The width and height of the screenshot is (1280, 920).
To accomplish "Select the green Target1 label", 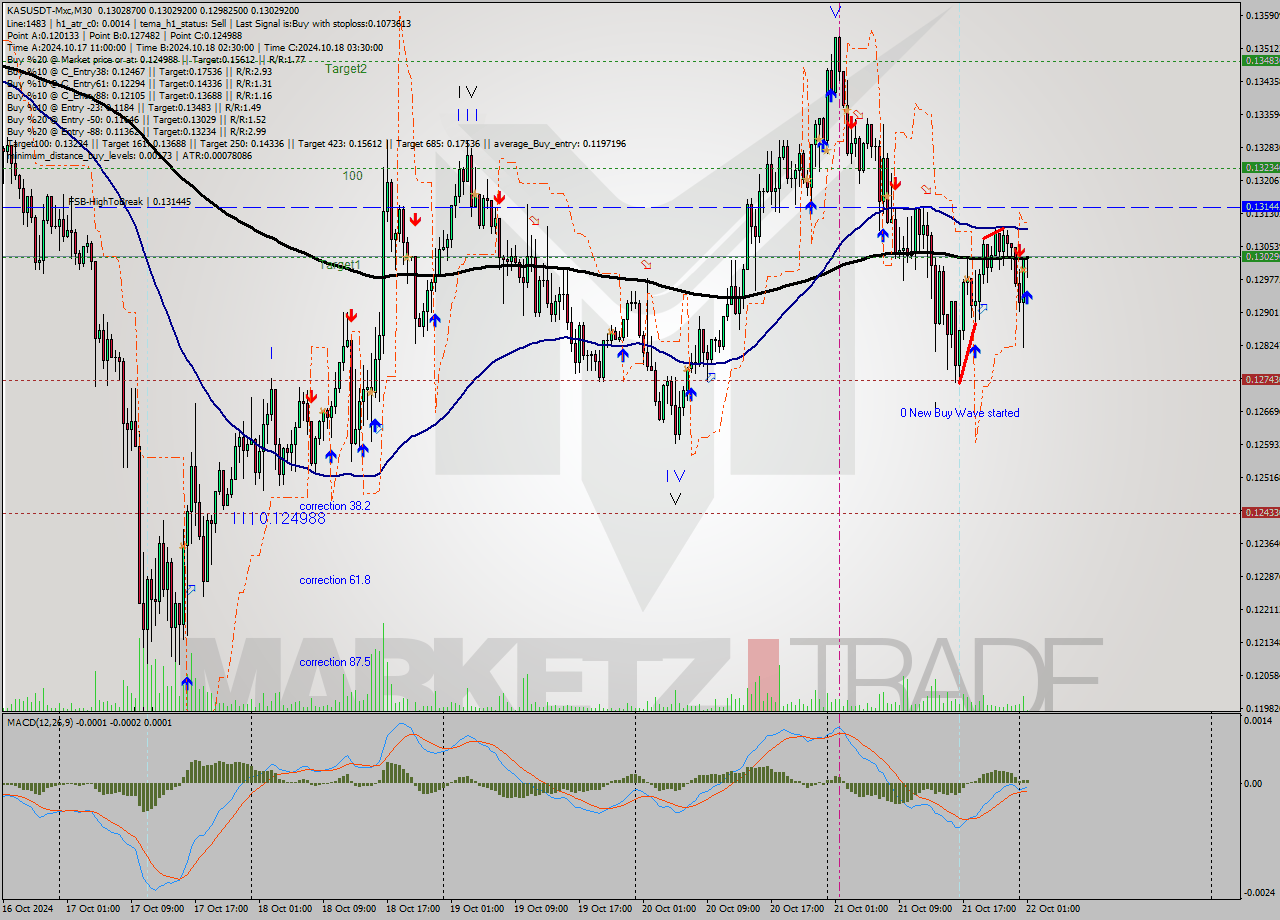I will click(339, 265).
